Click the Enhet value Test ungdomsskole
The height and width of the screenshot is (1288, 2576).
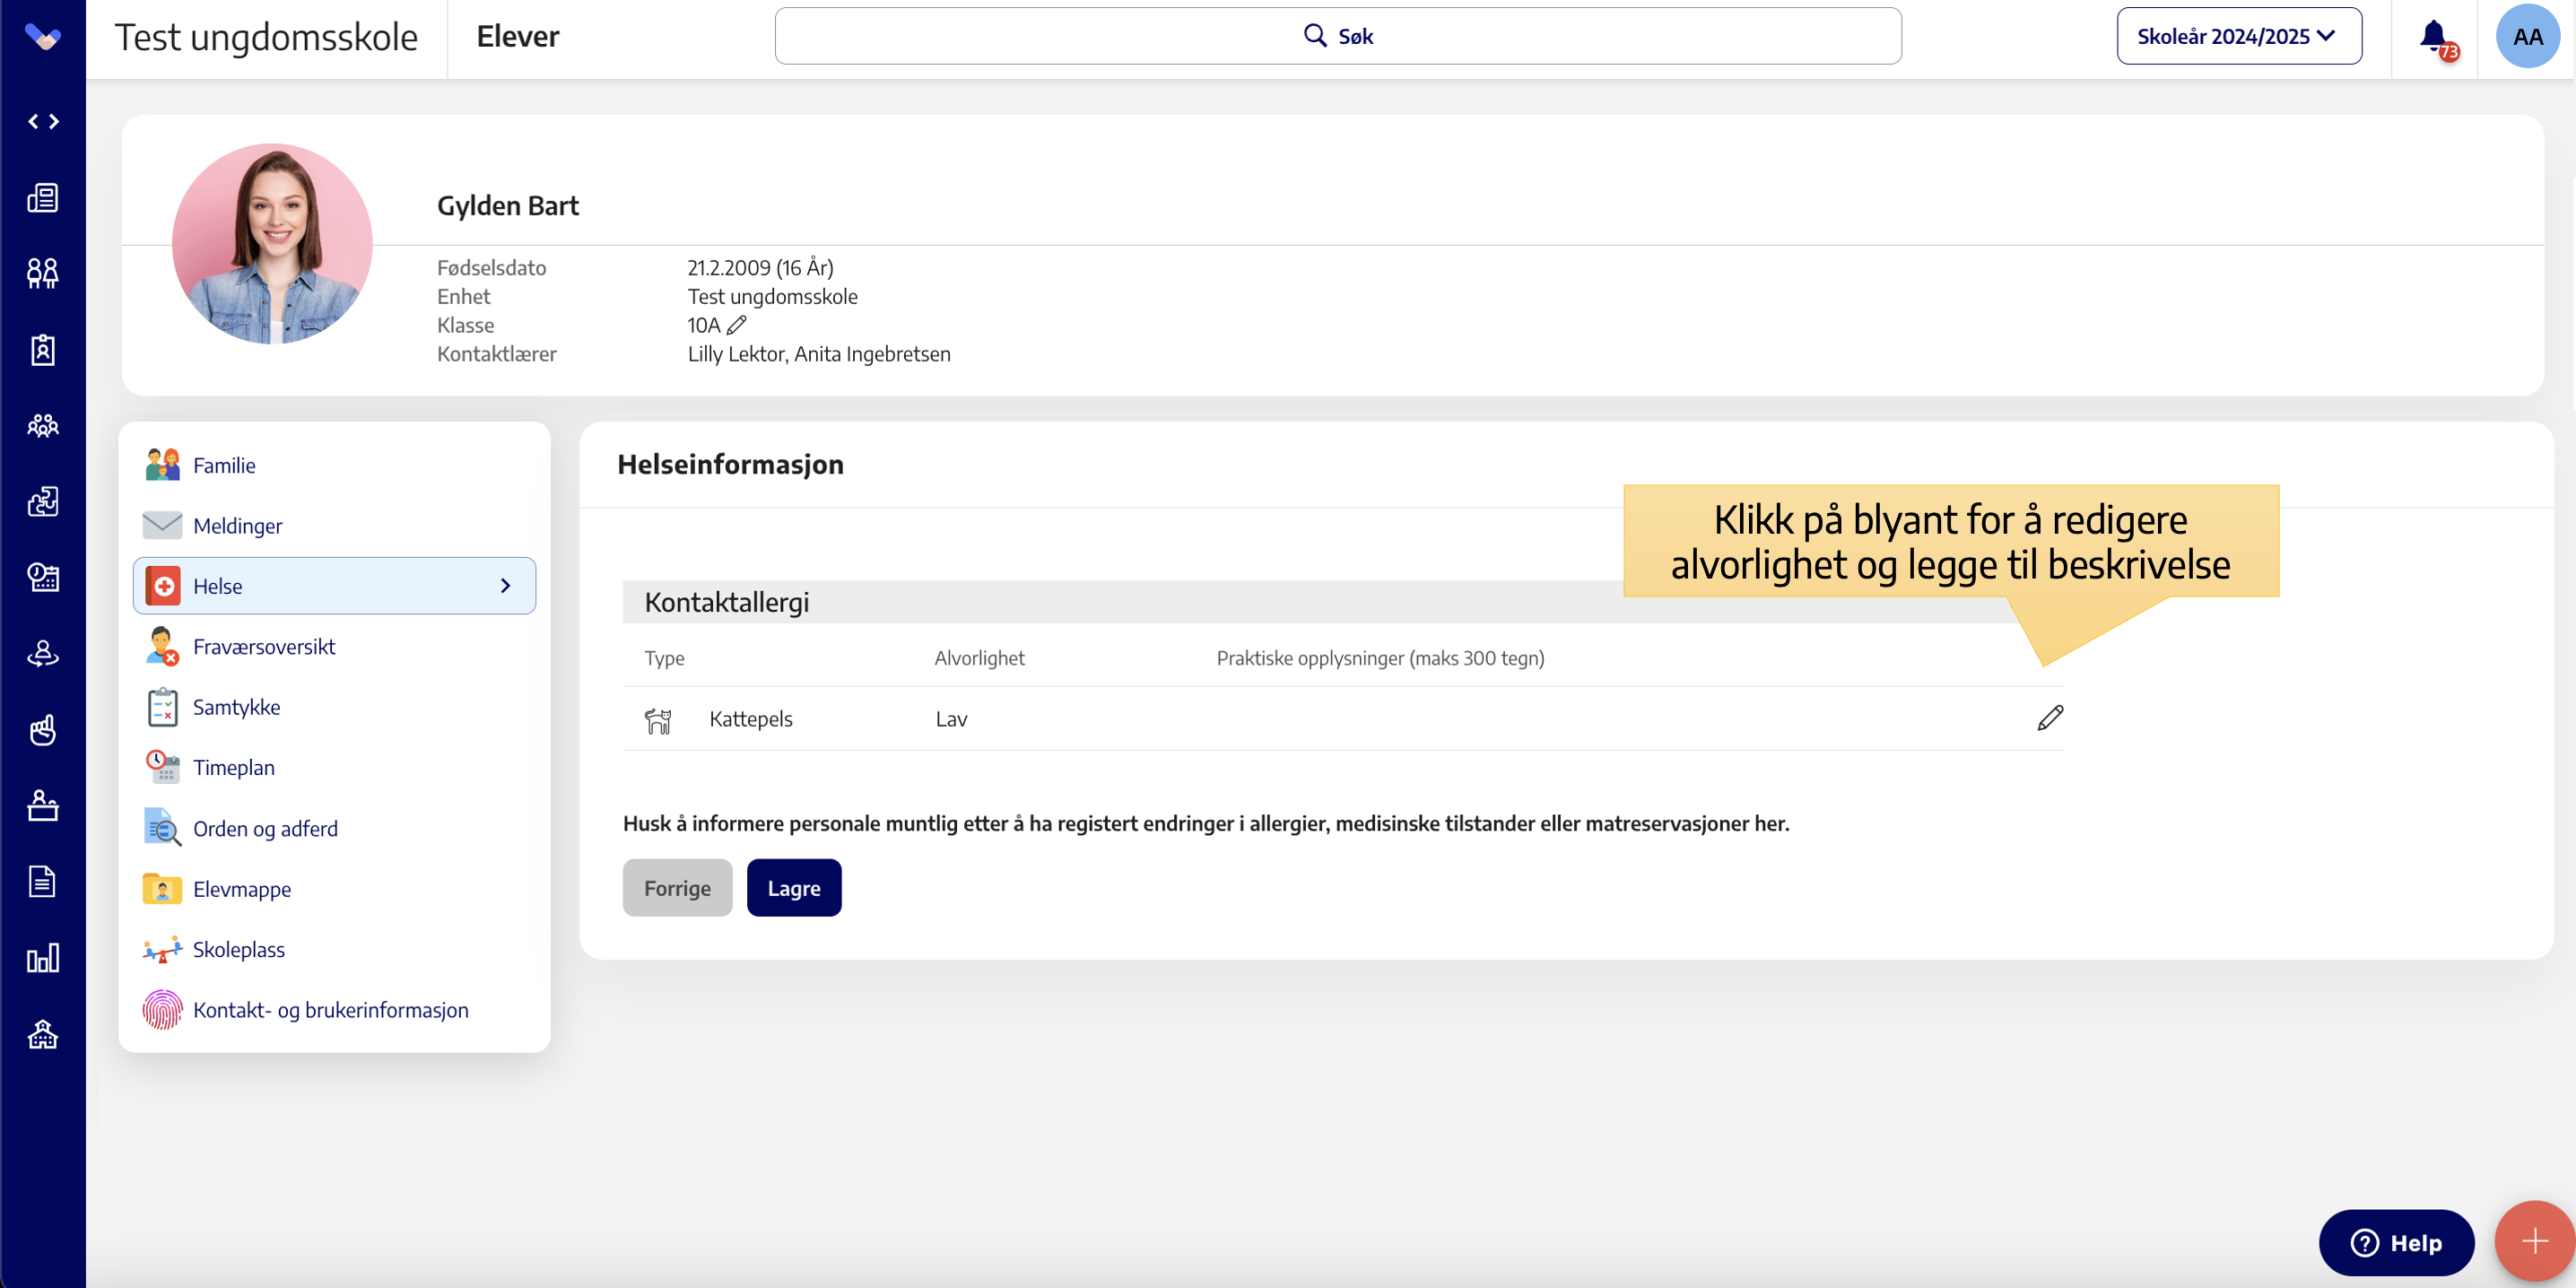772,297
